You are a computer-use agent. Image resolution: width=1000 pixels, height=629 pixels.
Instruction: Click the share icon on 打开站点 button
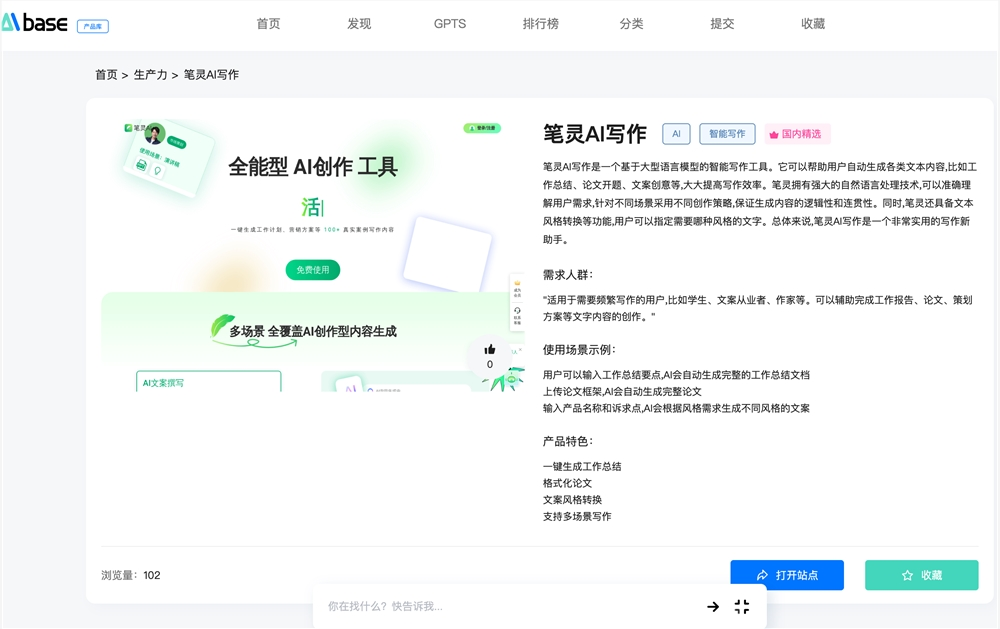click(x=760, y=575)
